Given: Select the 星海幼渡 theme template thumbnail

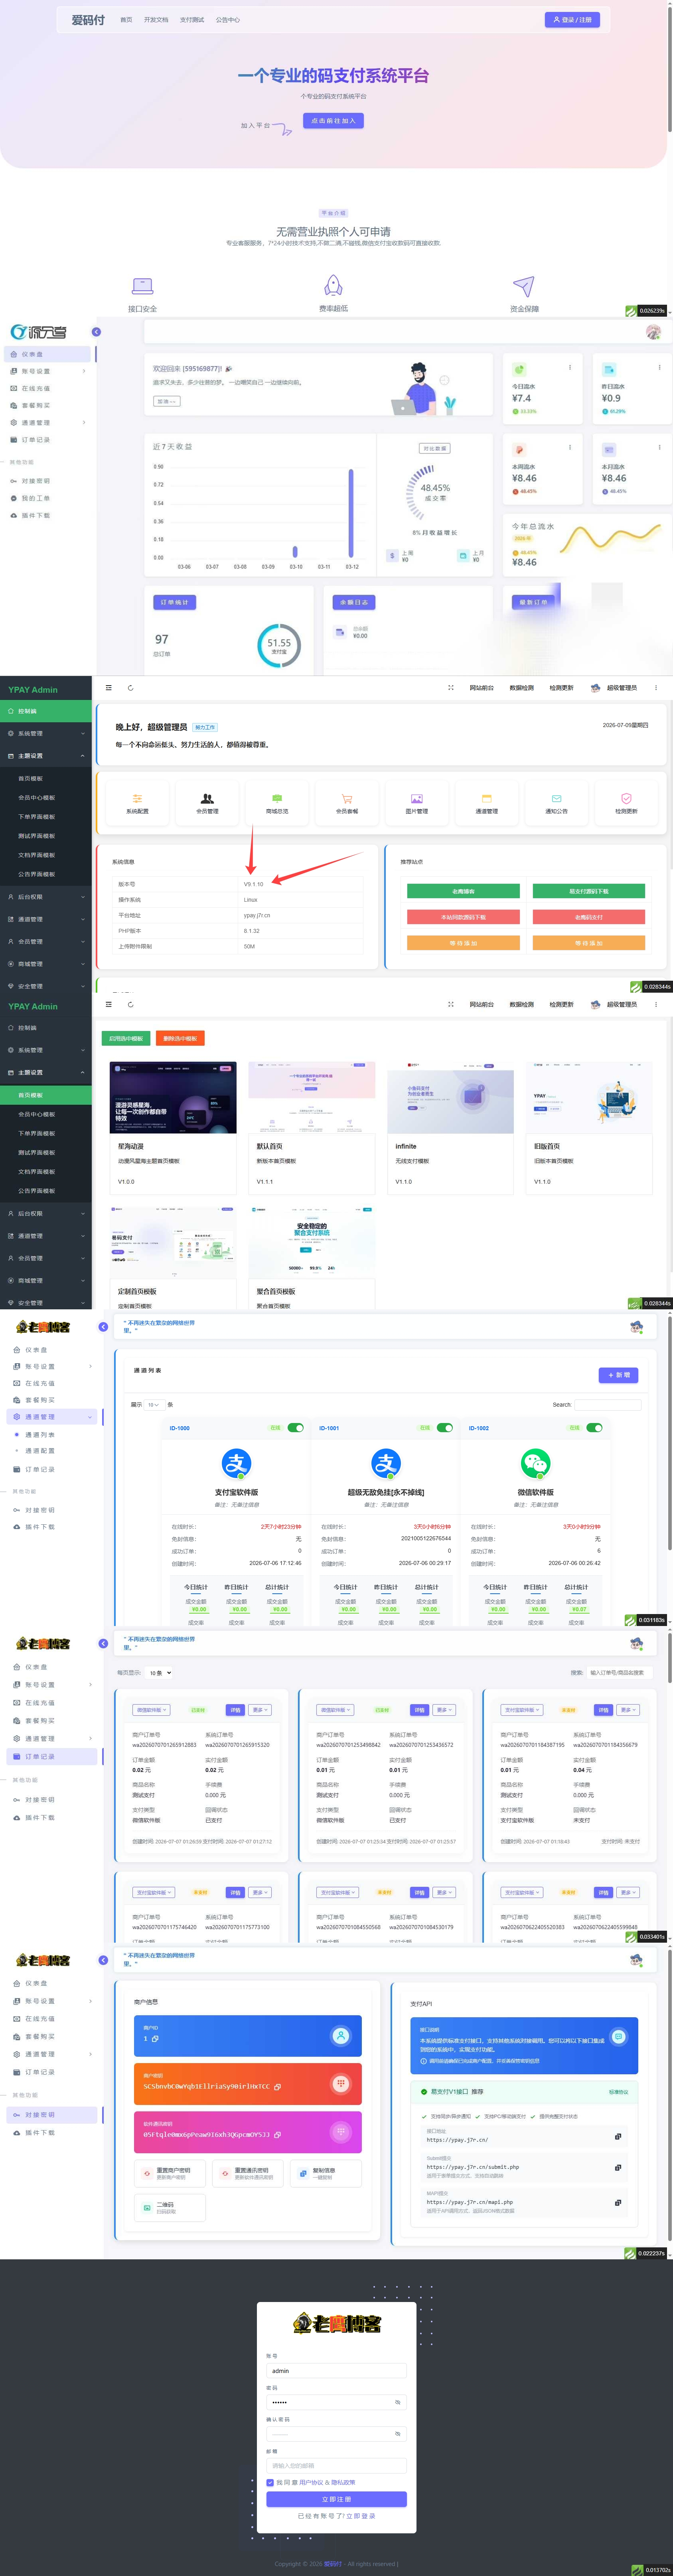Looking at the screenshot, I should 173,1097.
